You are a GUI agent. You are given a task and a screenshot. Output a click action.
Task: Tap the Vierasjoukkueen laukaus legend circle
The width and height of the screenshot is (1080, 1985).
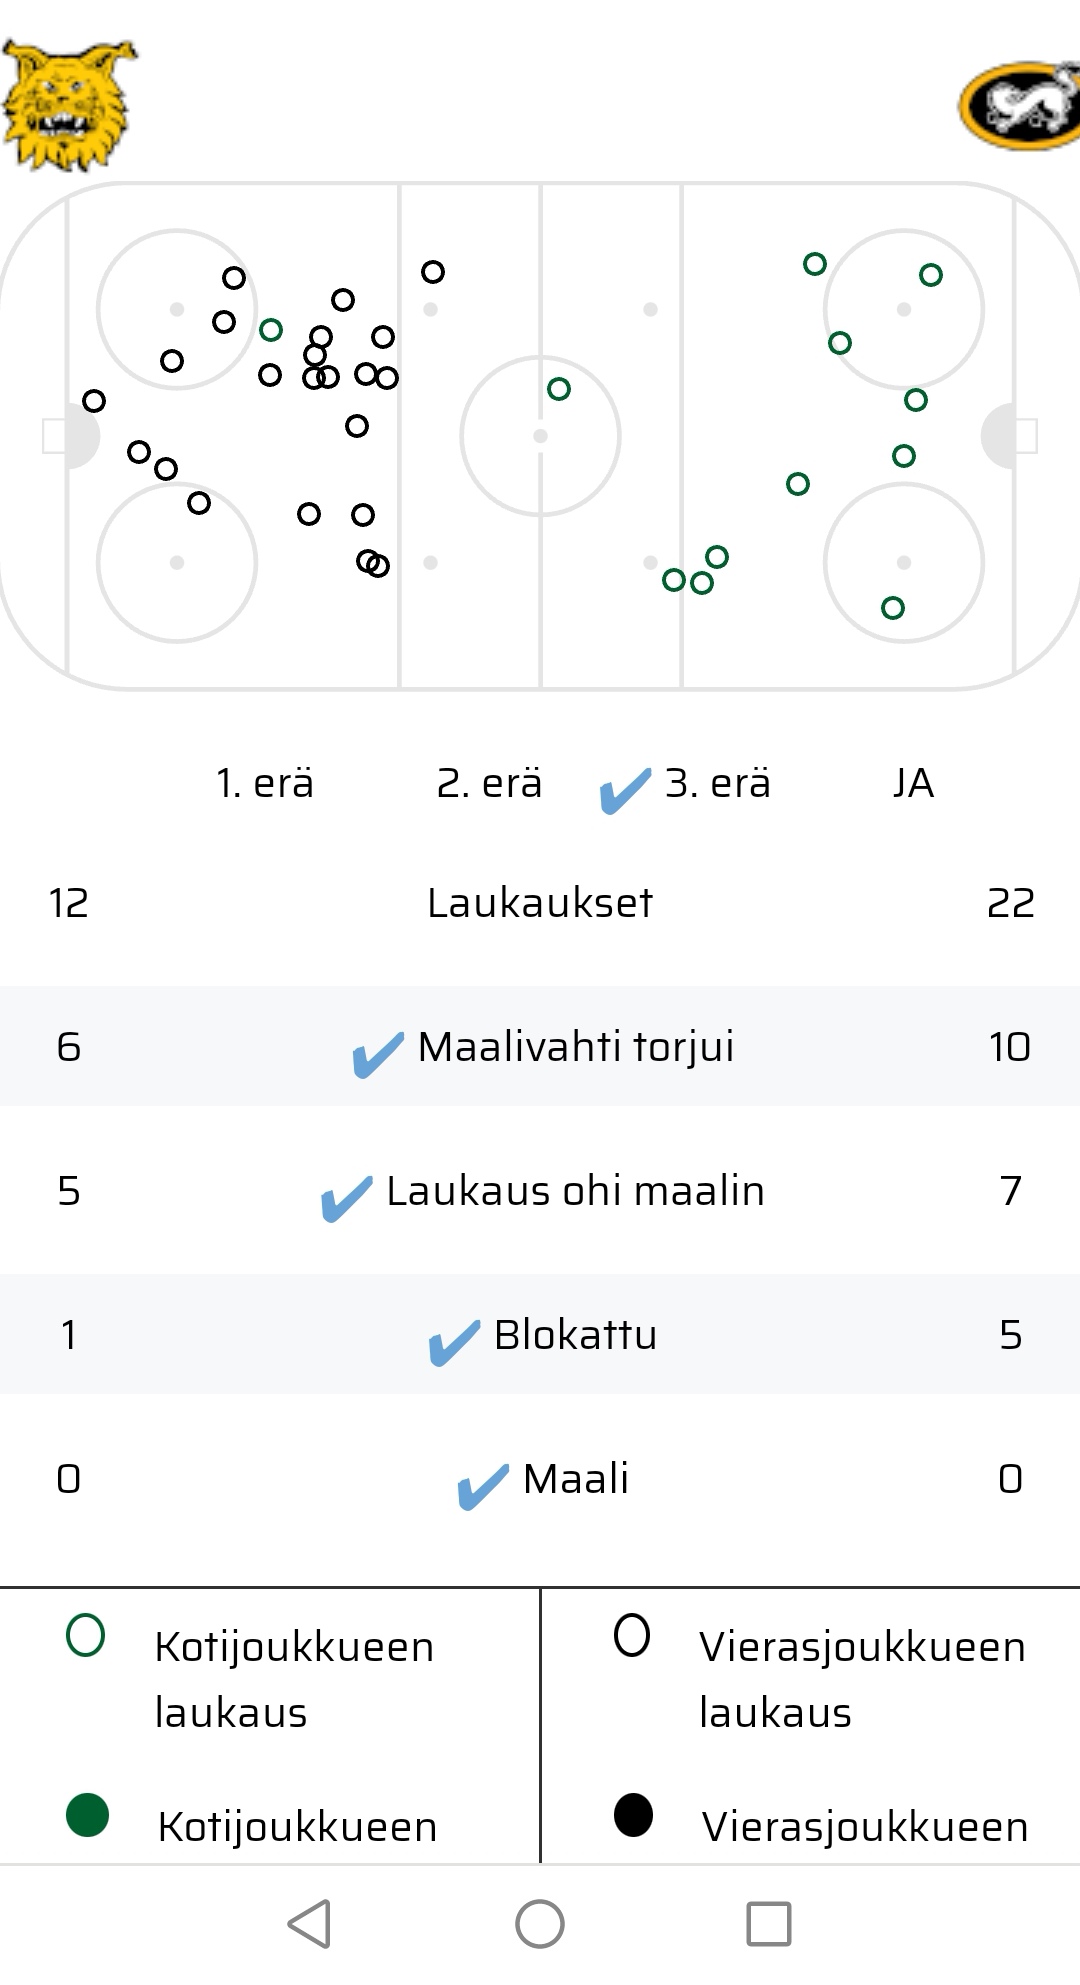[632, 1636]
